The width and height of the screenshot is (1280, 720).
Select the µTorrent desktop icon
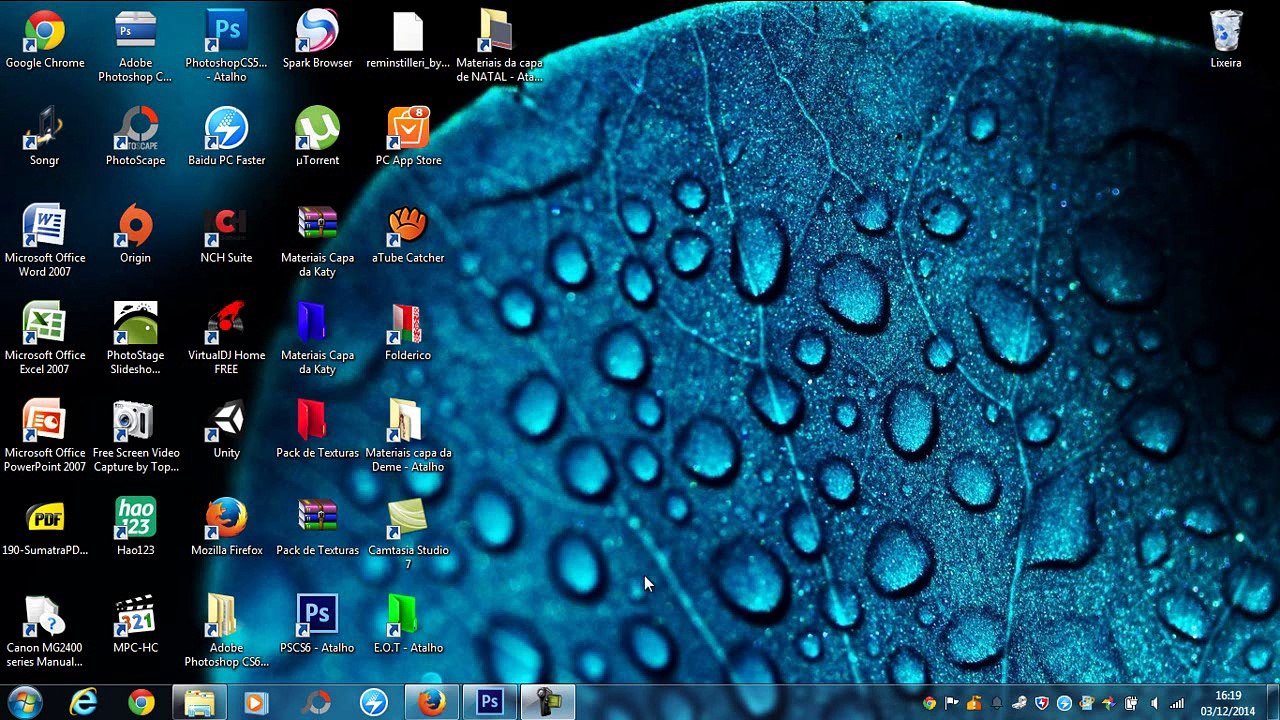coord(317,137)
